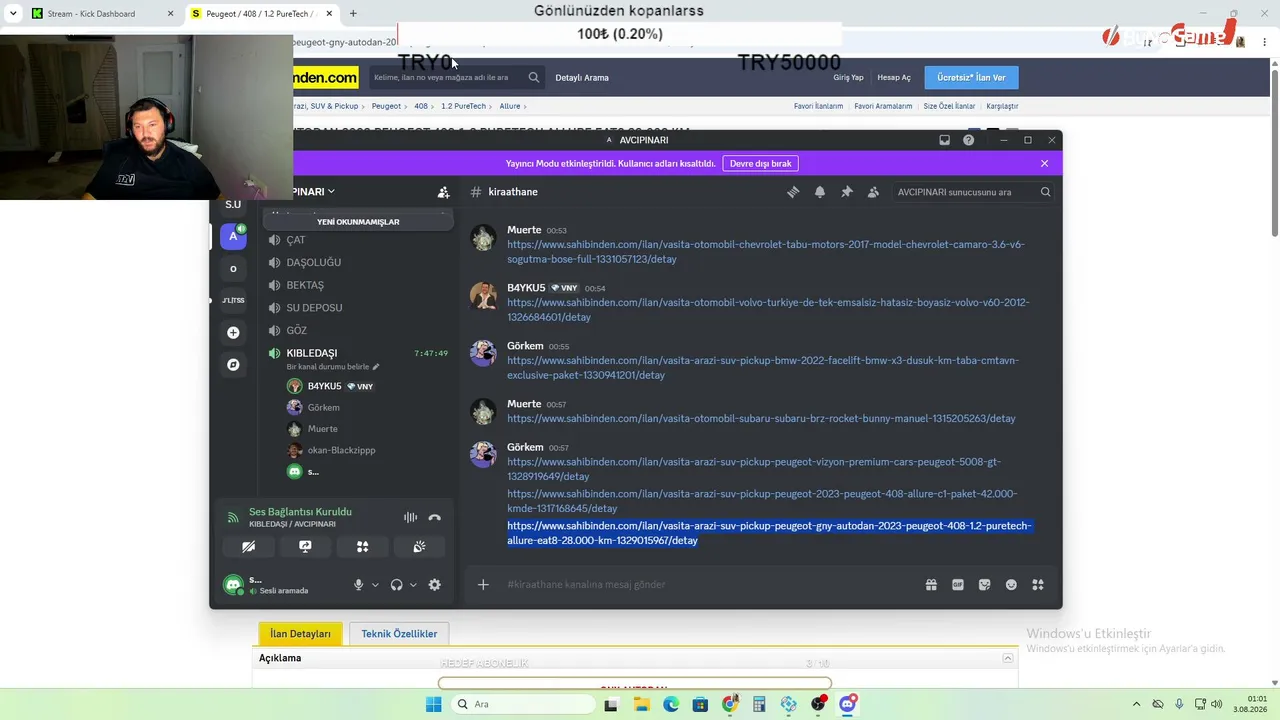Open the Chrome tab list dropdown
Image resolution: width=1280 pixels, height=720 pixels.
tap(13, 14)
